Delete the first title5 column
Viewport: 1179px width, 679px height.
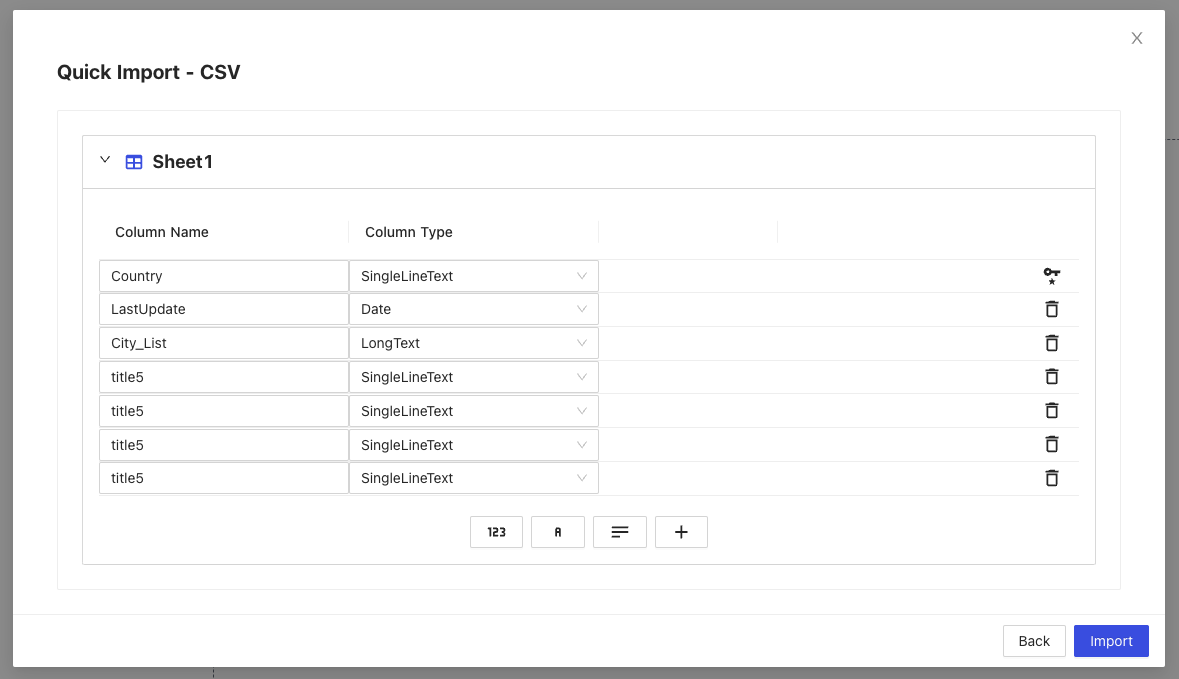pos(1051,377)
